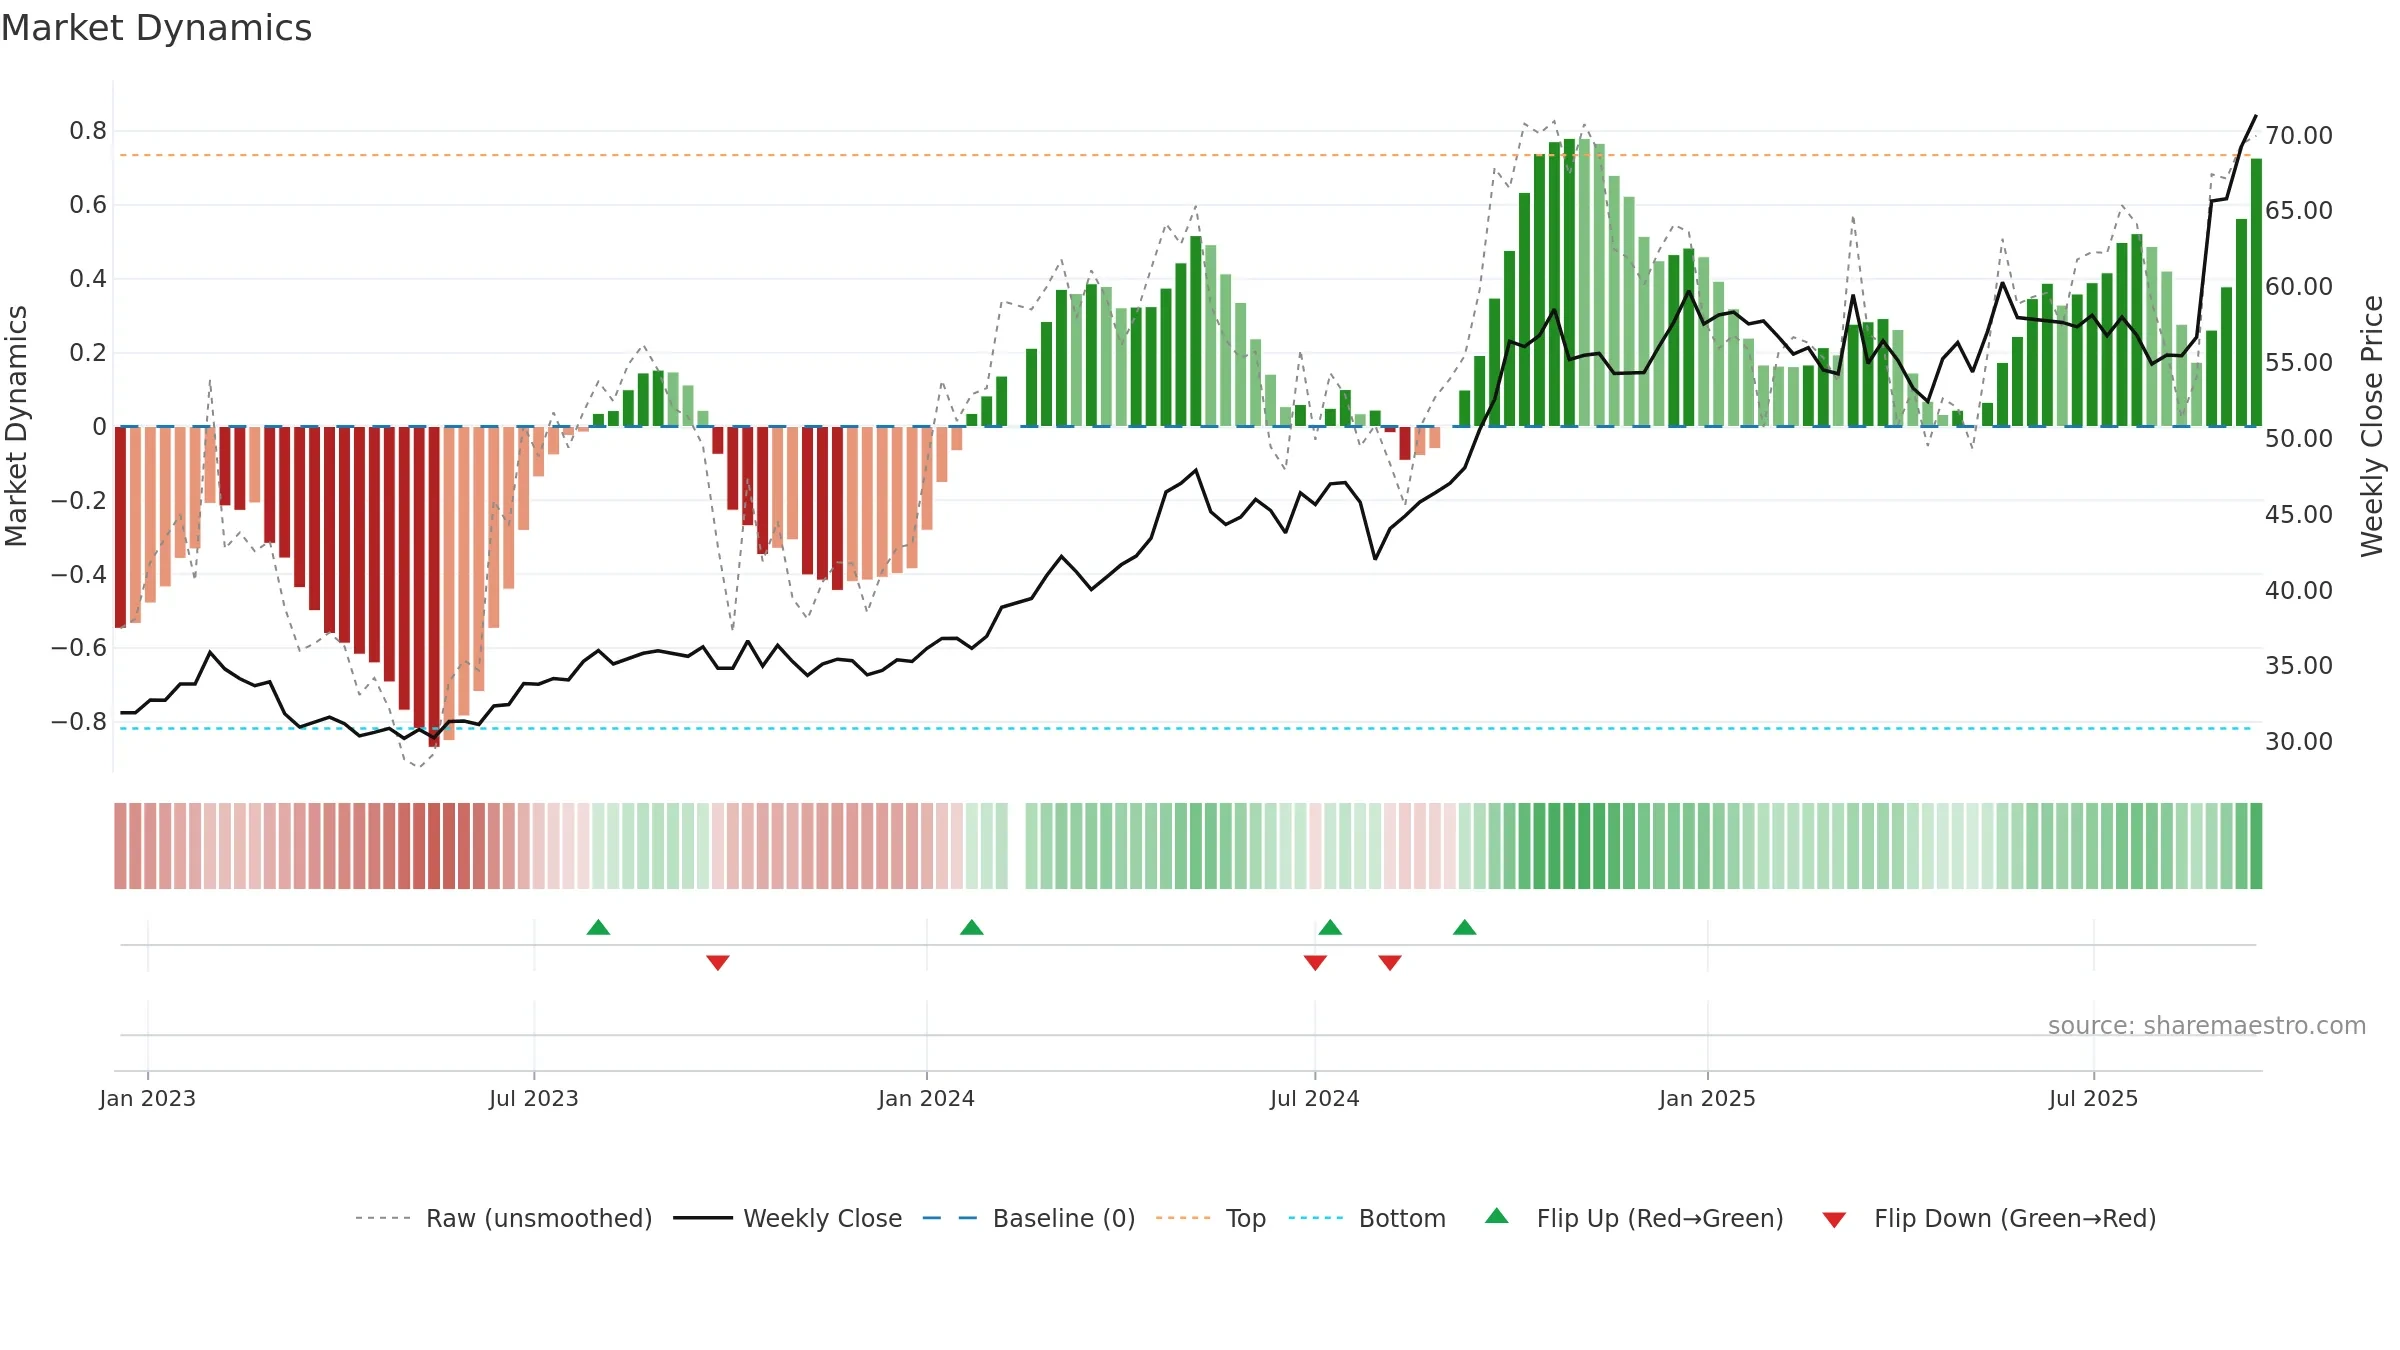Toggle Flip Up (Red→Green) legend entry
2400x1350 pixels.
point(1635,1218)
